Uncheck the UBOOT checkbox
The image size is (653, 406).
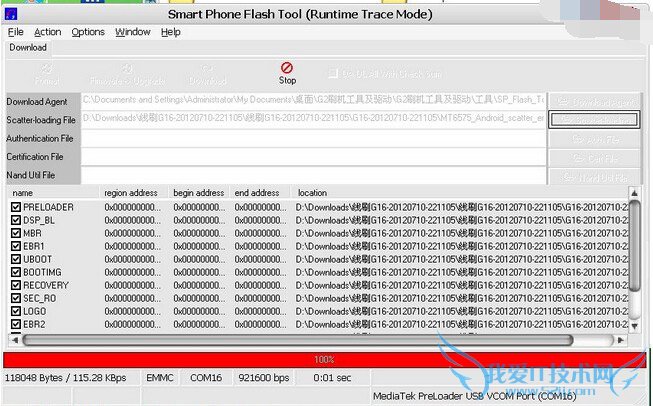[16, 259]
